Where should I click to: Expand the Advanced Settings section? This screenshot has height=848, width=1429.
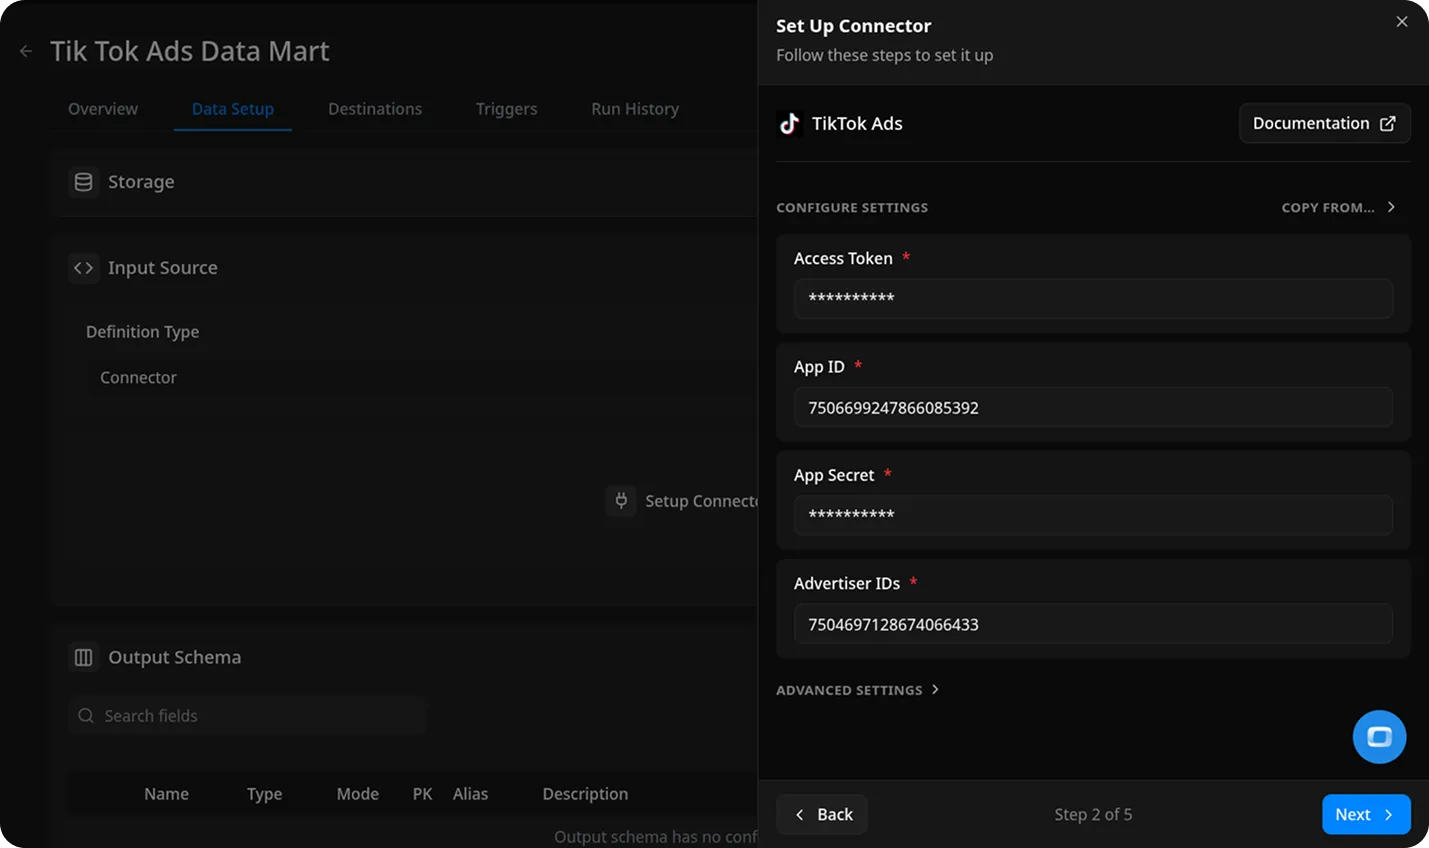[858, 690]
